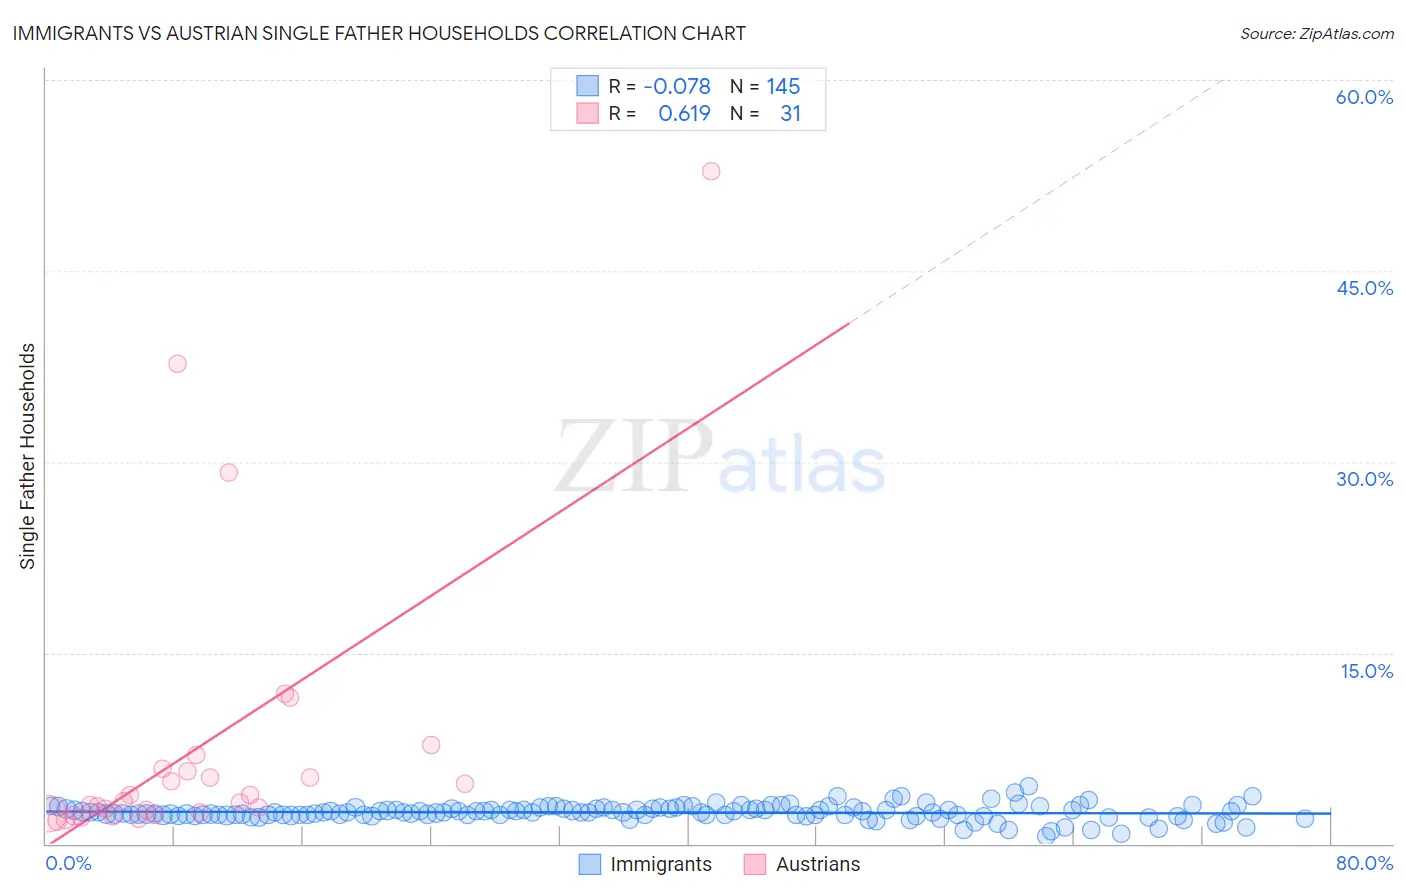Click the highest pink outlier point near 53%
This screenshot has width=1406, height=892.
711,171
